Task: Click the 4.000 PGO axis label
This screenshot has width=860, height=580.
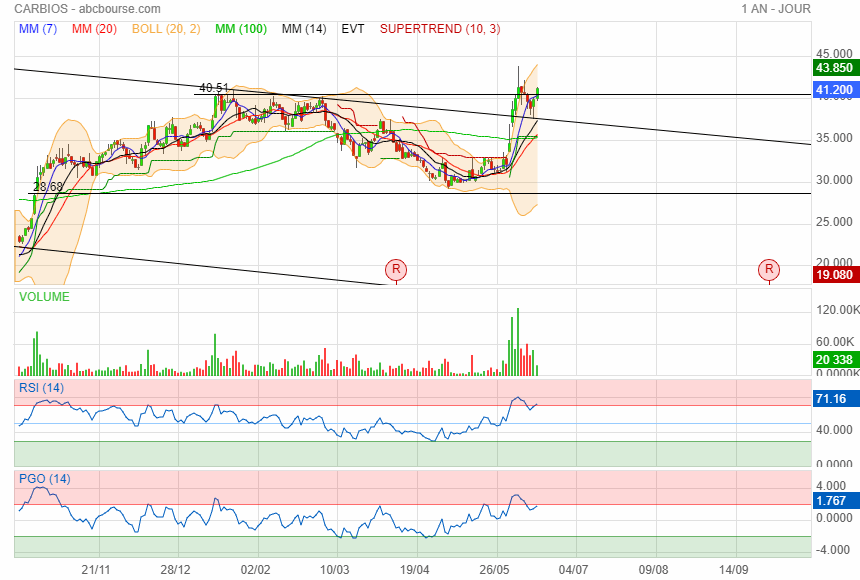Action: coord(831,486)
